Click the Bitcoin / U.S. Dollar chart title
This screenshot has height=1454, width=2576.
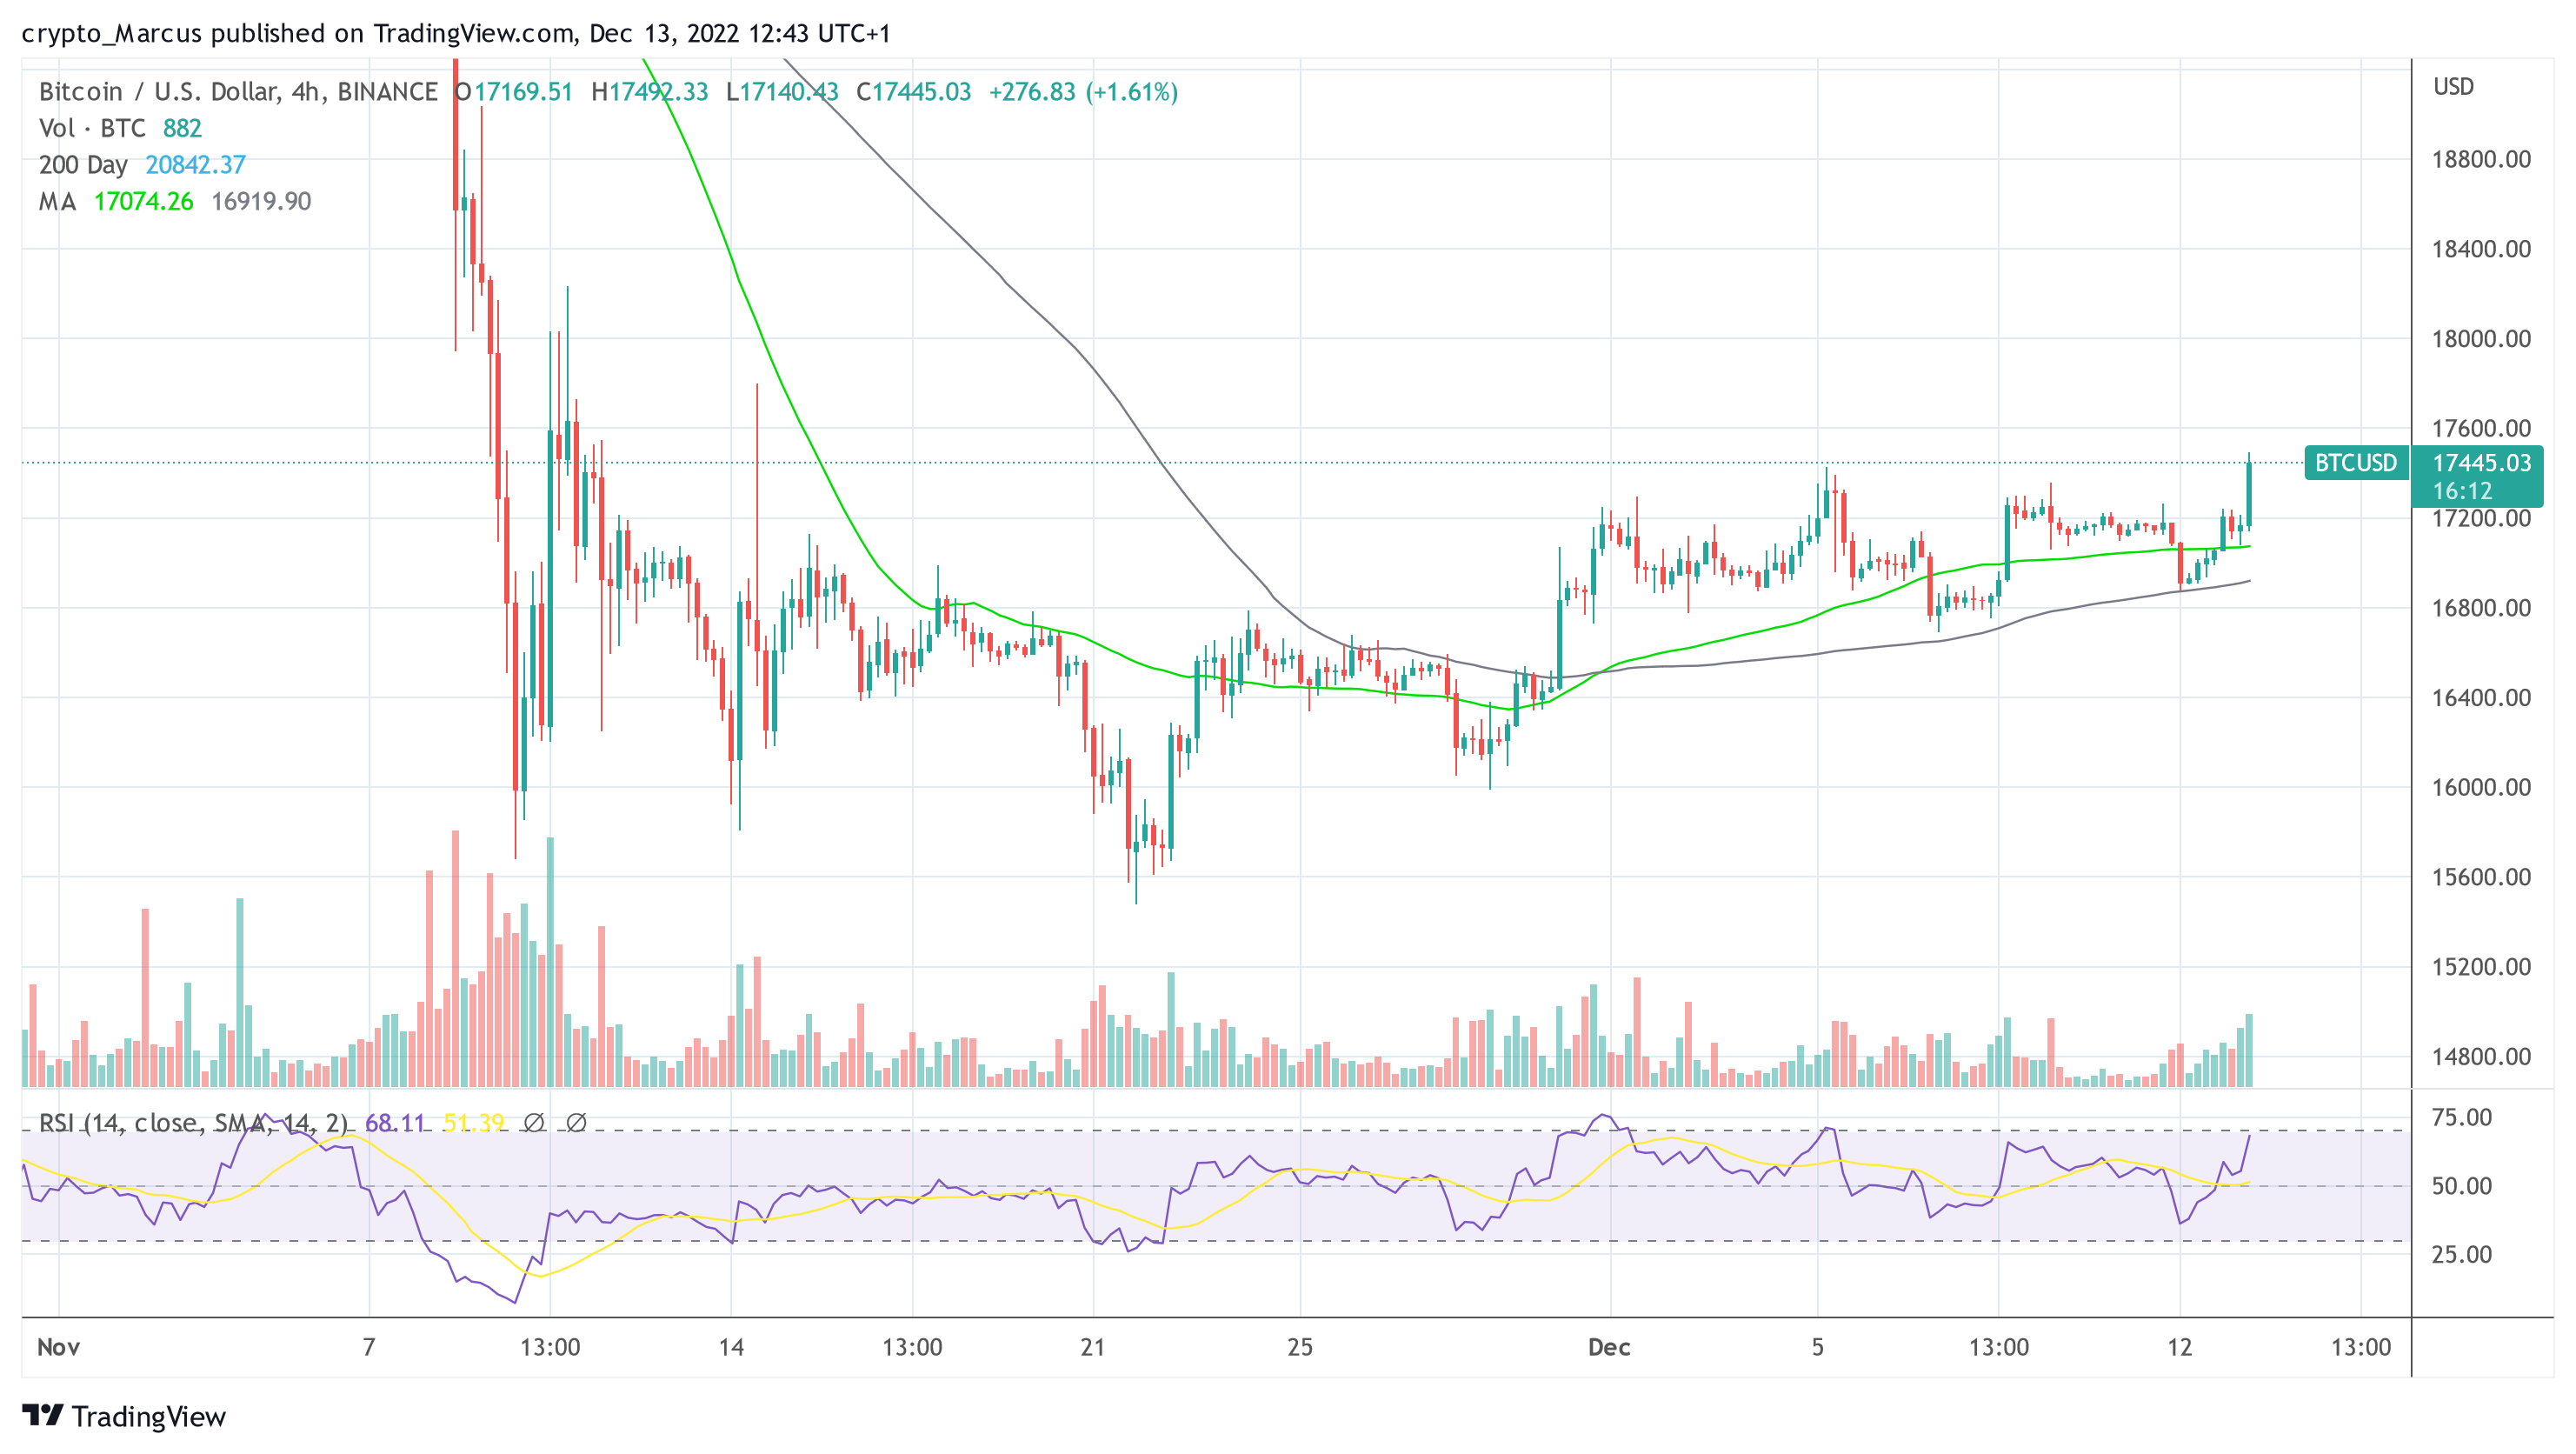click(x=238, y=92)
